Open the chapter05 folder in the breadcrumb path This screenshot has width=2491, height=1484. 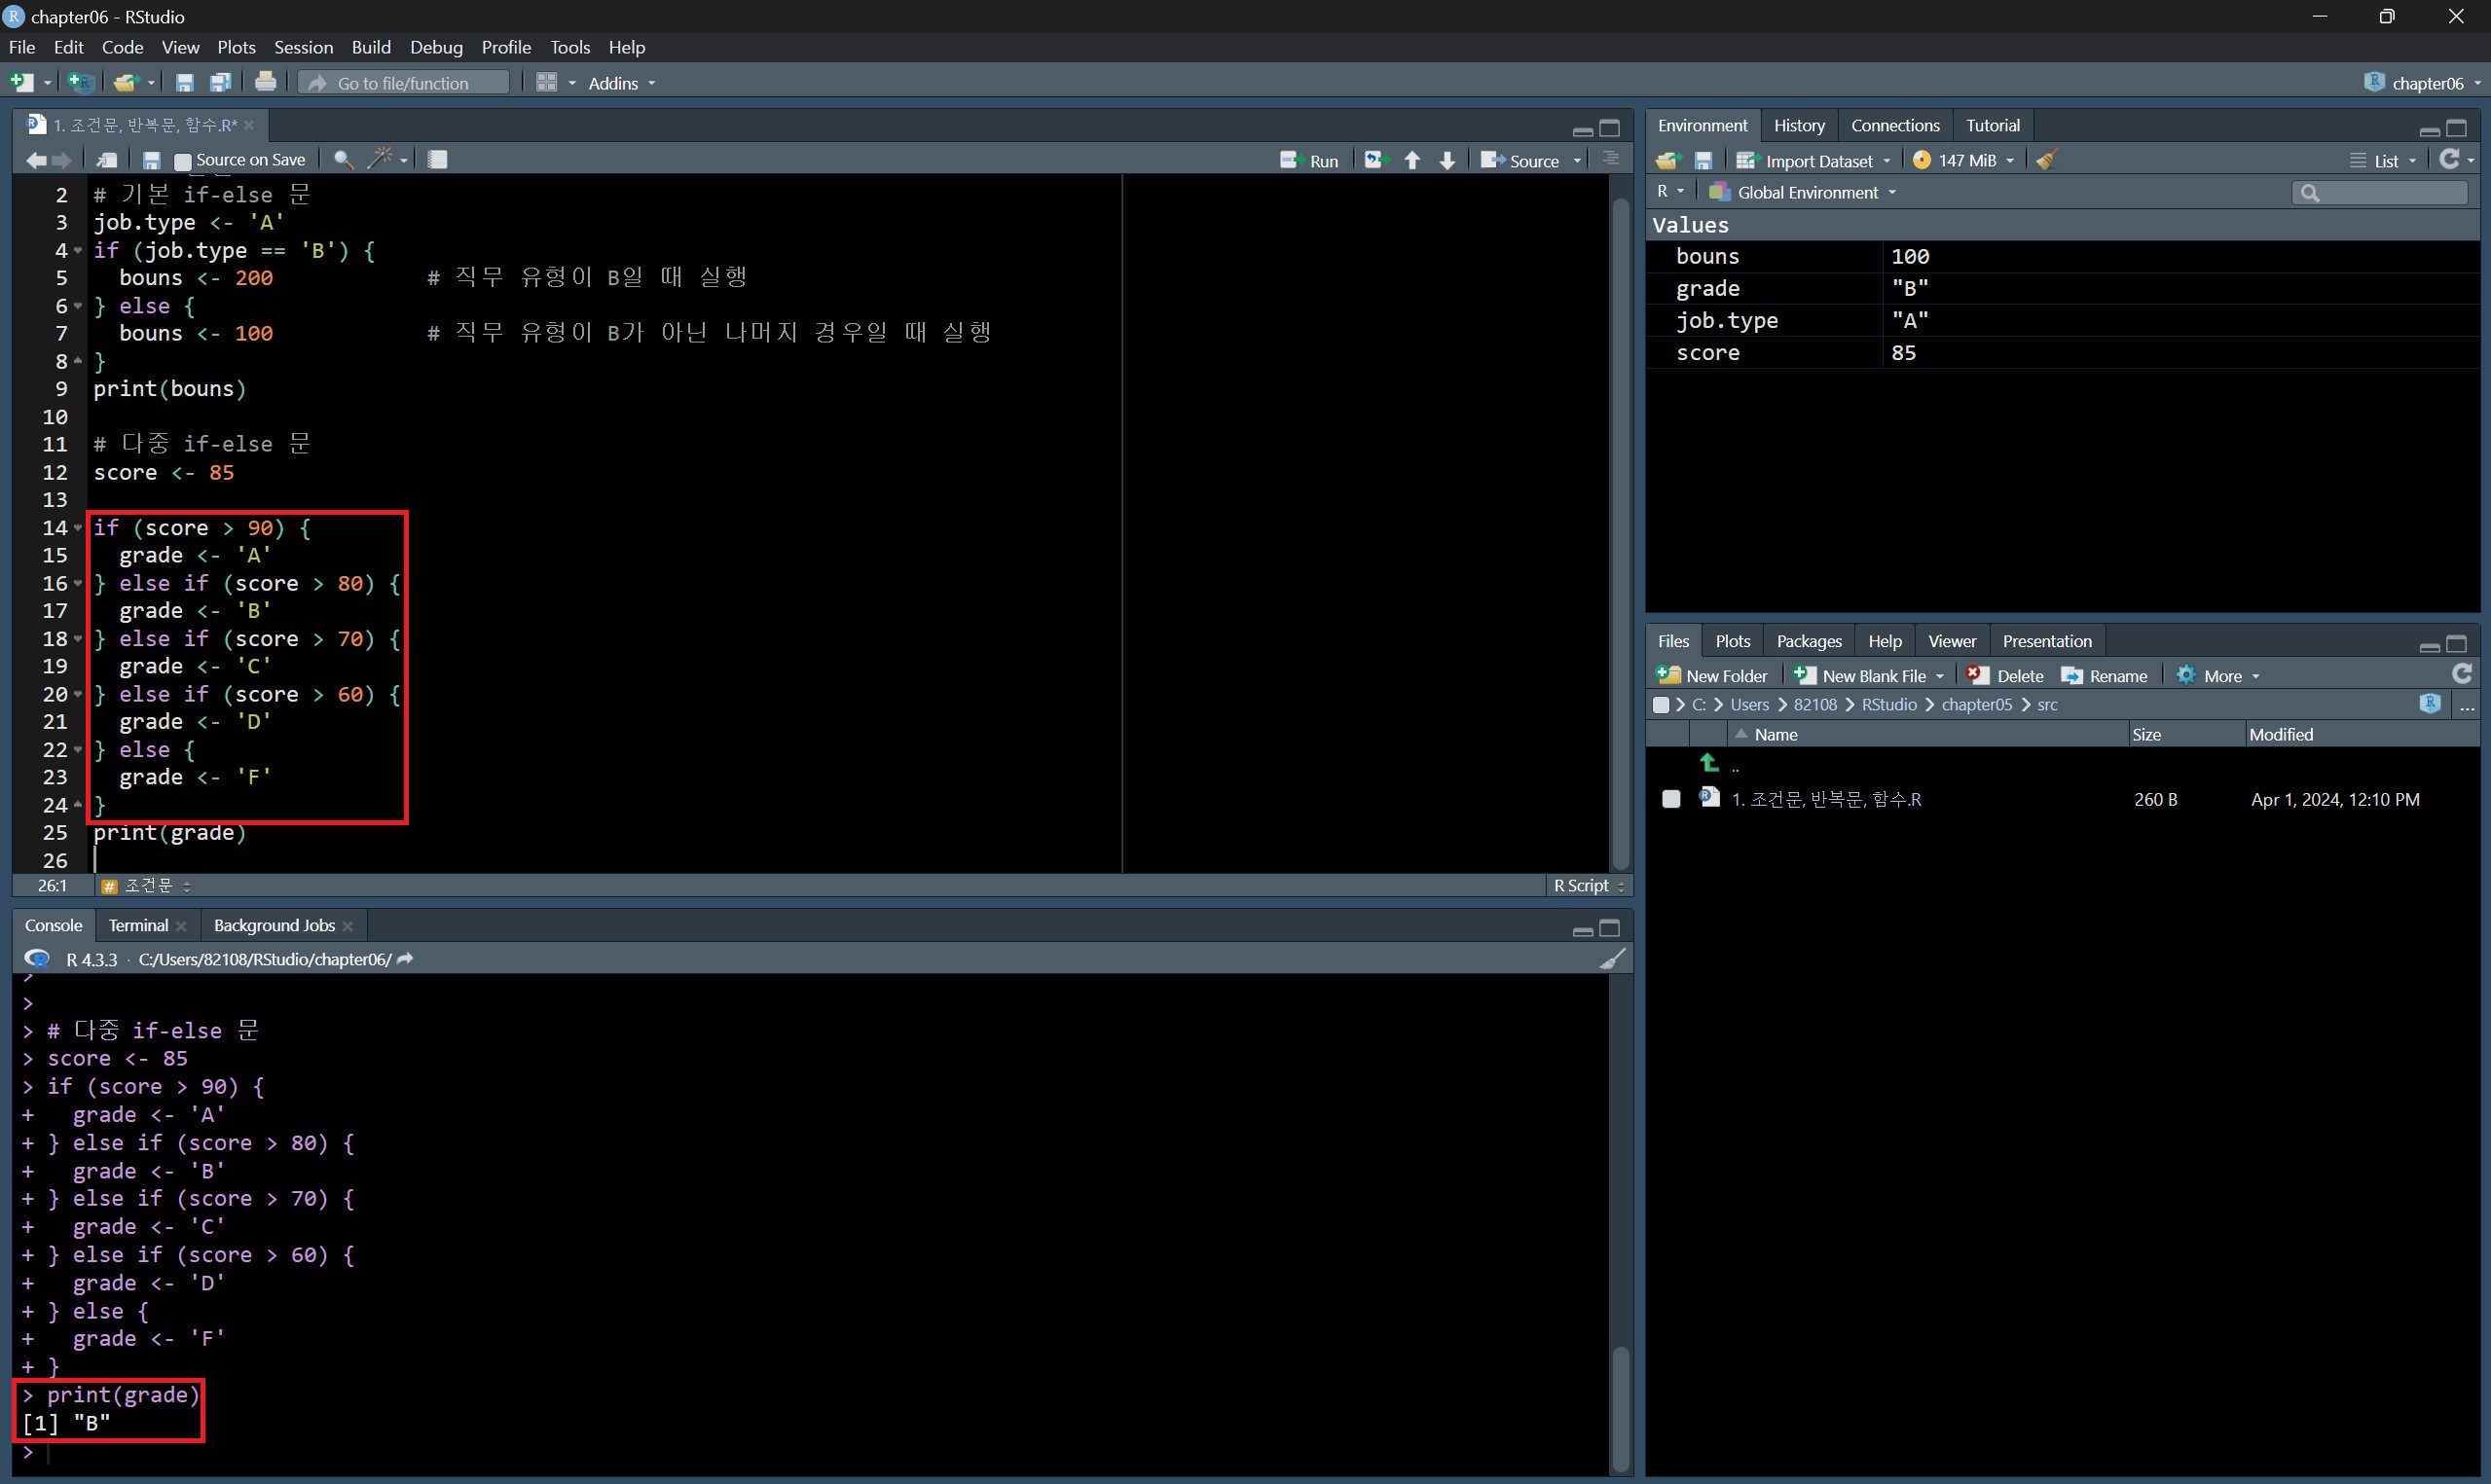[1975, 705]
